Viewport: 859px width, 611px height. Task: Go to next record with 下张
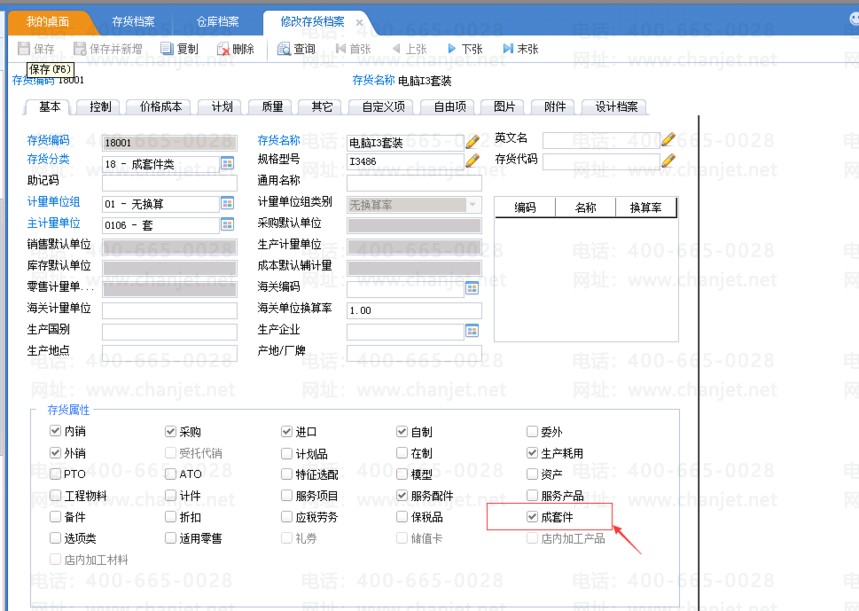coord(465,49)
